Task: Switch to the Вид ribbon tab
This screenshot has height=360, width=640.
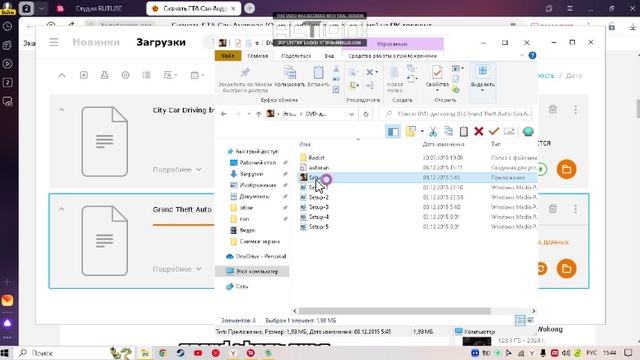Action: (329, 56)
